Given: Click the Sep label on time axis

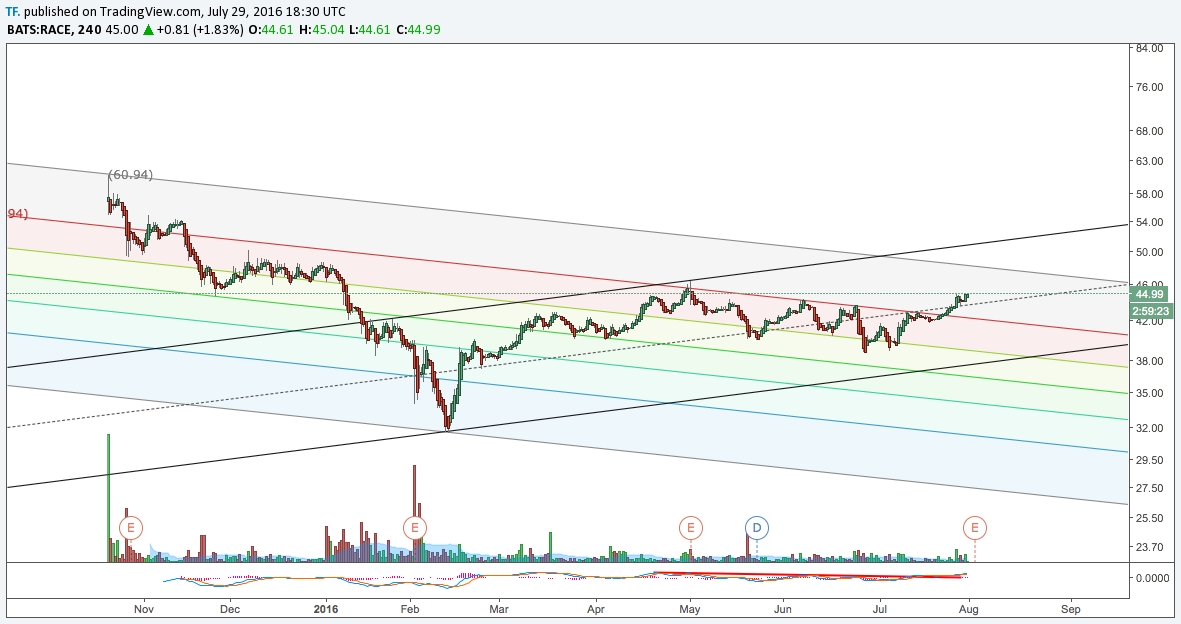Looking at the screenshot, I should 1070,609.
